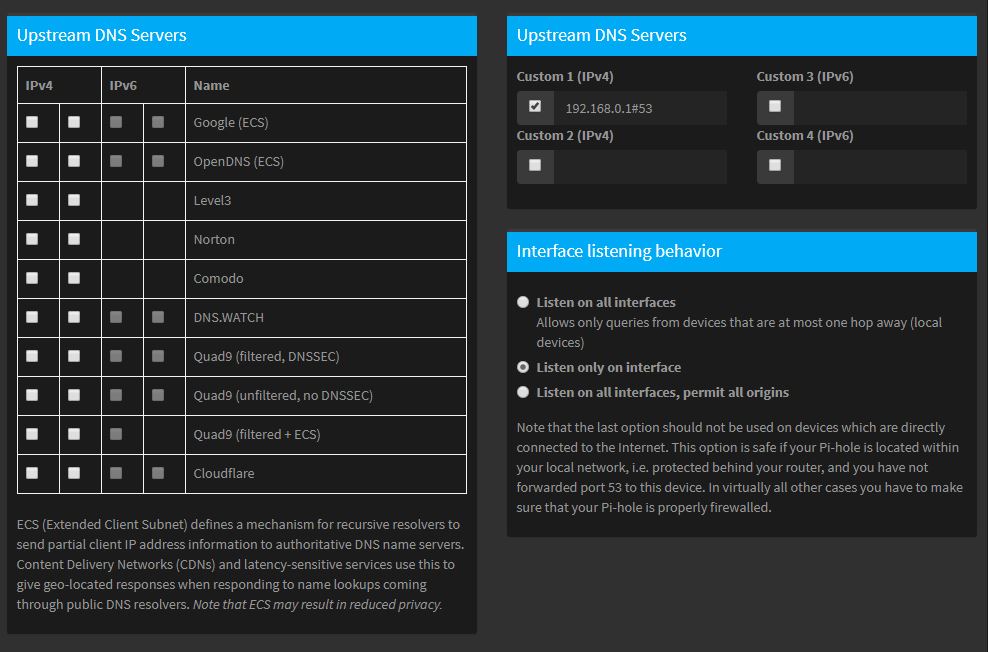Enable first IPv6 checkbox for DNS.WATCH
Screen dimensions: 988x652
(x=116, y=317)
